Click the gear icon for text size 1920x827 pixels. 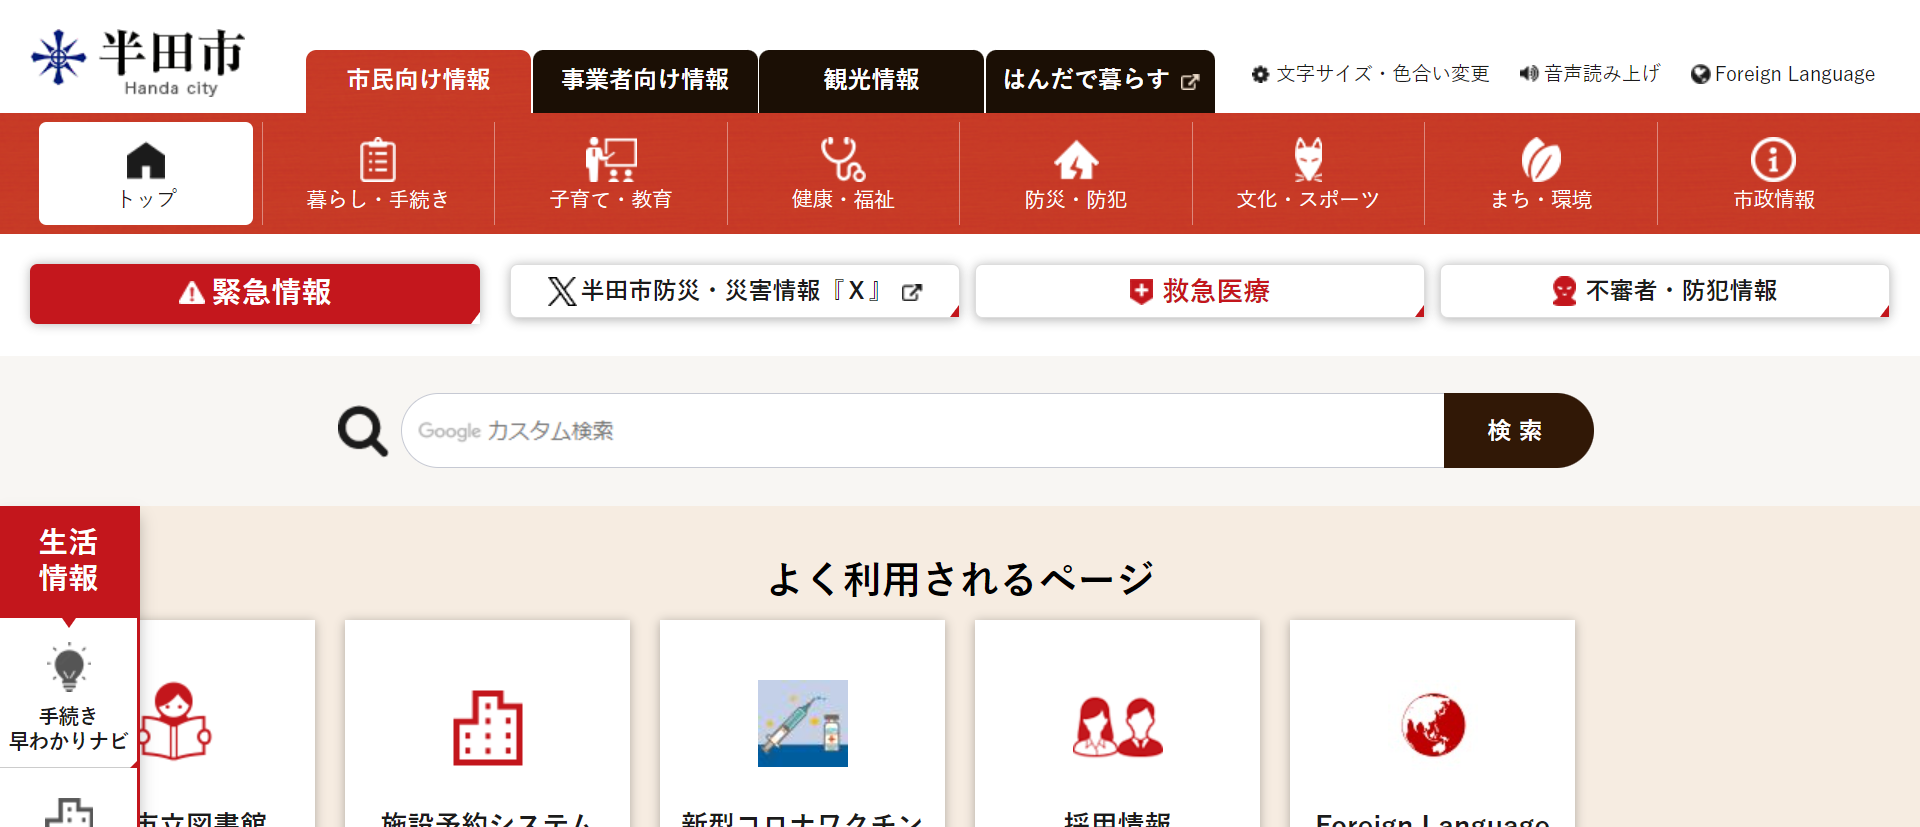[1261, 74]
